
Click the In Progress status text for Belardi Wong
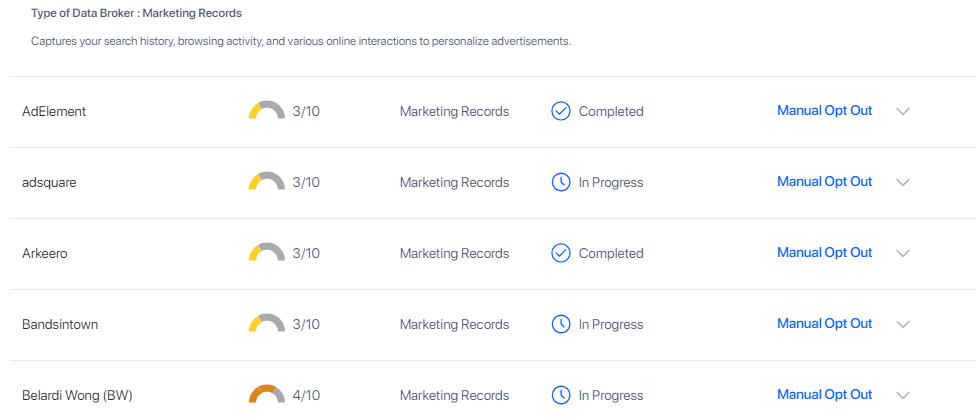(611, 395)
